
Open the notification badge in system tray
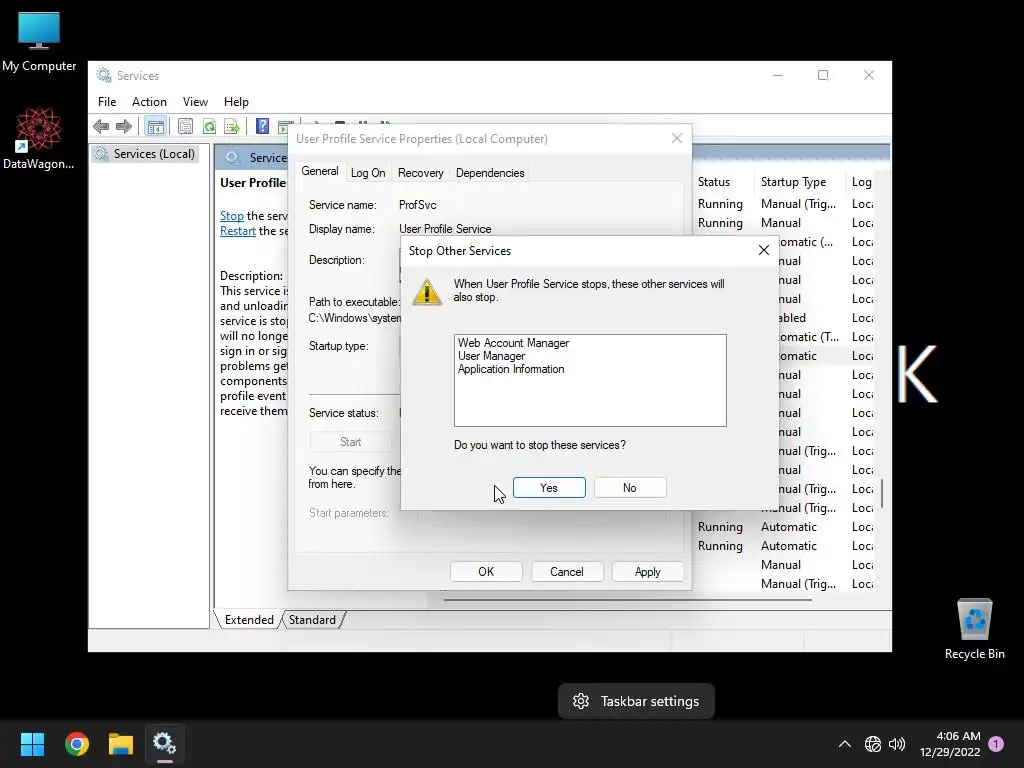[x=996, y=743]
